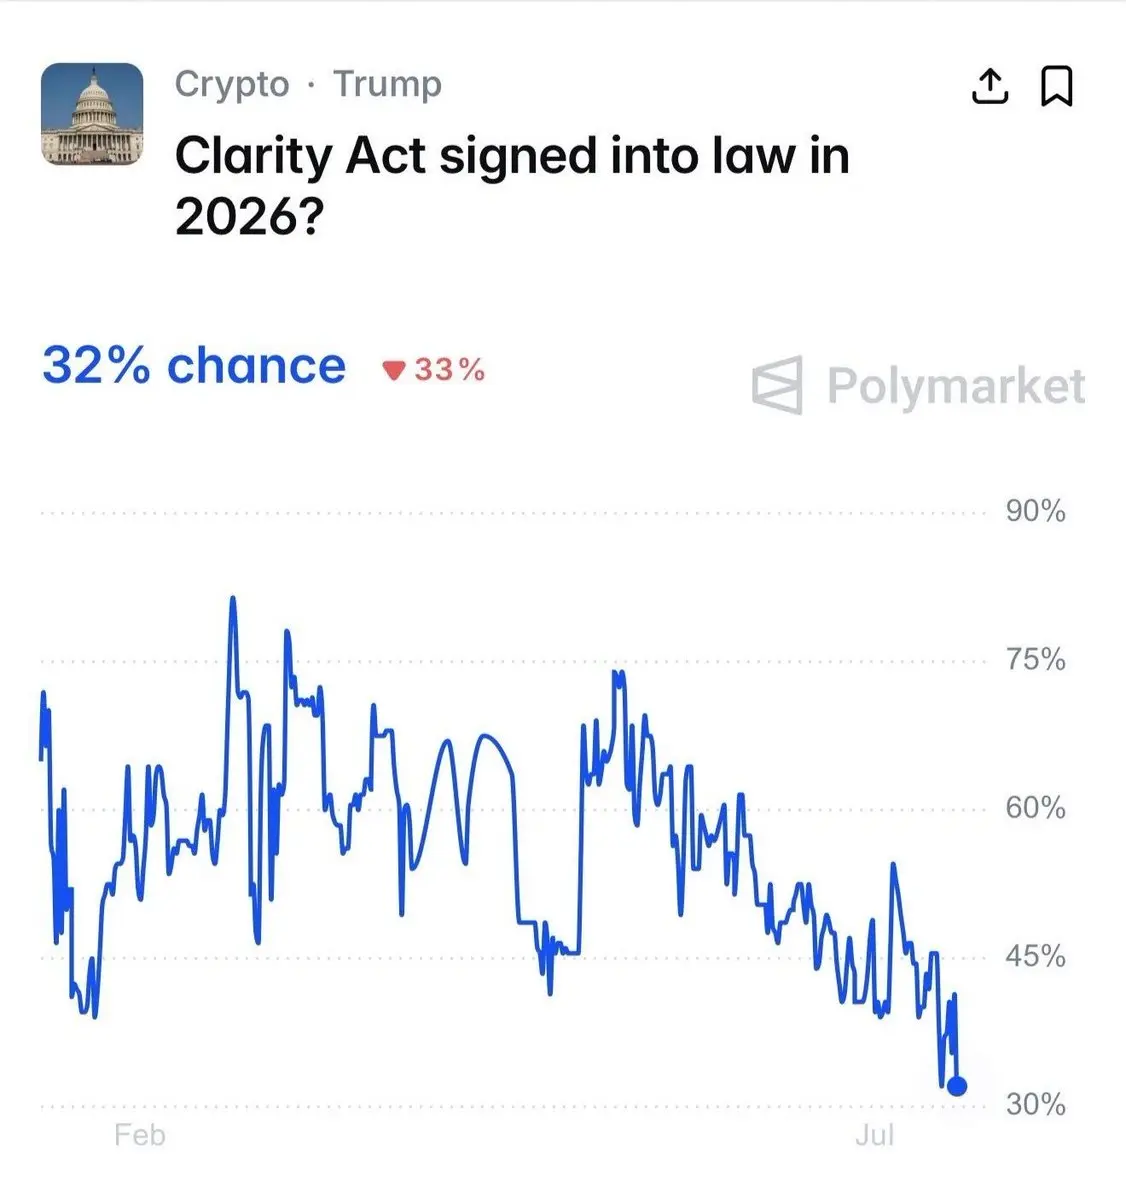Click the Polymarket logo icon
The height and width of the screenshot is (1200, 1126).
click(777, 385)
